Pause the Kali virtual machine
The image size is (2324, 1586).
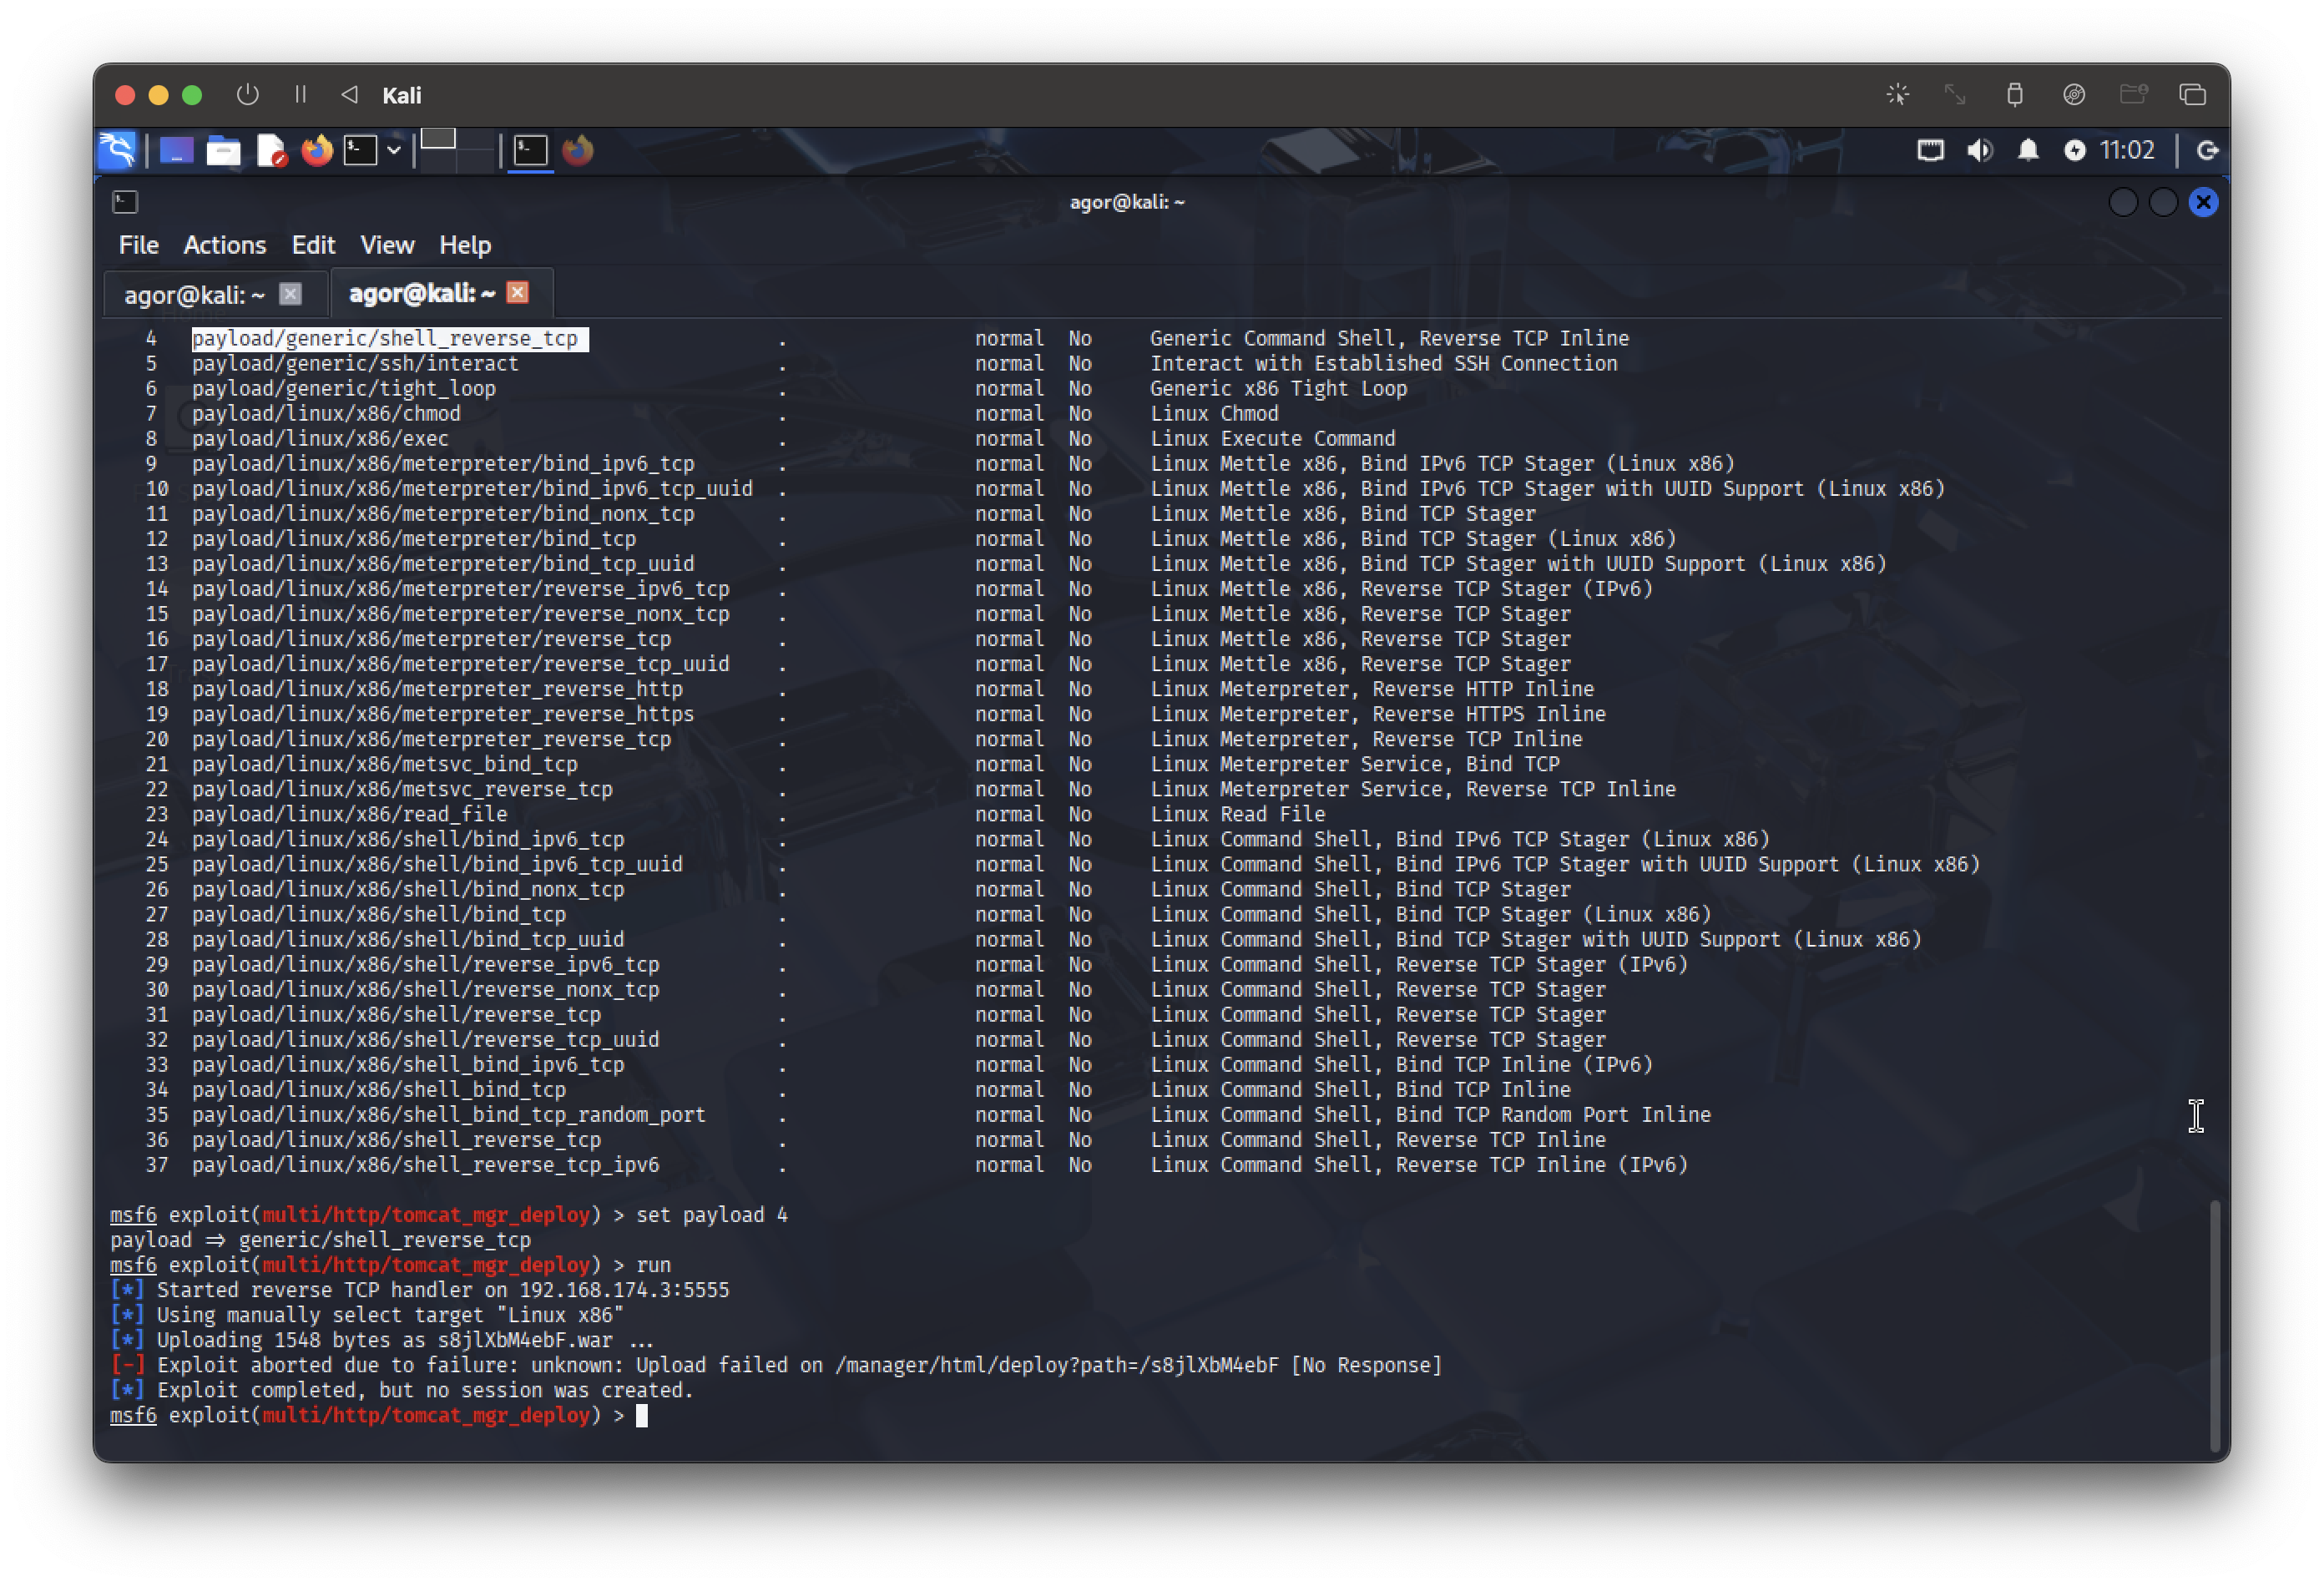point(300,94)
